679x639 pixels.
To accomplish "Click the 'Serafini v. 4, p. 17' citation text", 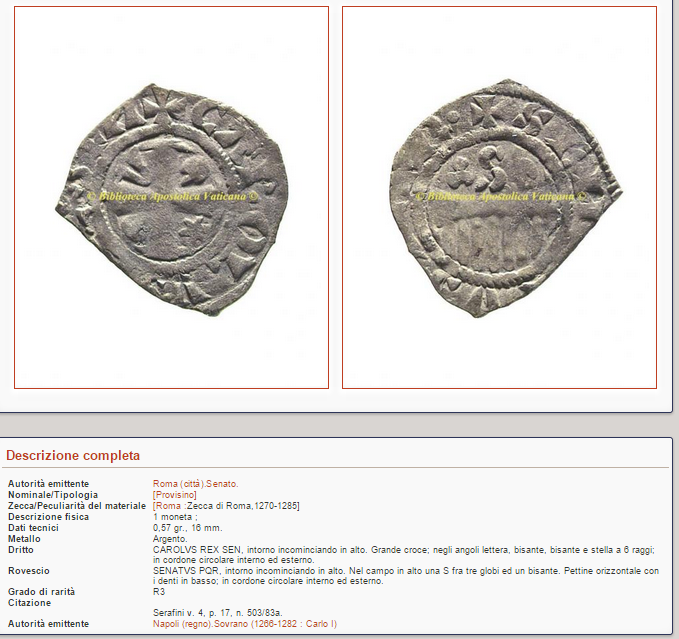I will tap(191, 613).
